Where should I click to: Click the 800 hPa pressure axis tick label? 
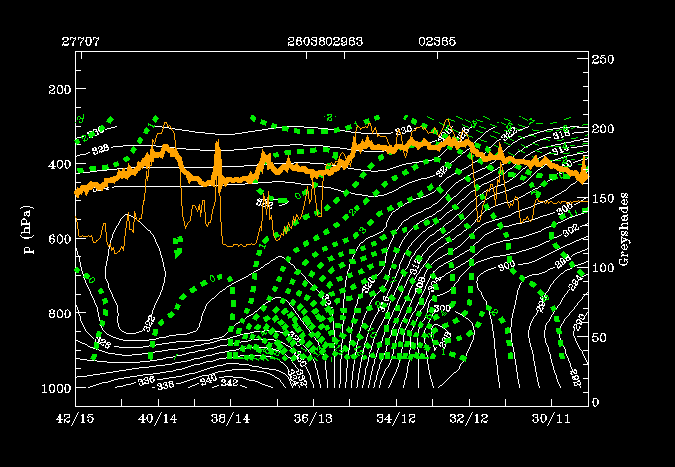pos(58,314)
